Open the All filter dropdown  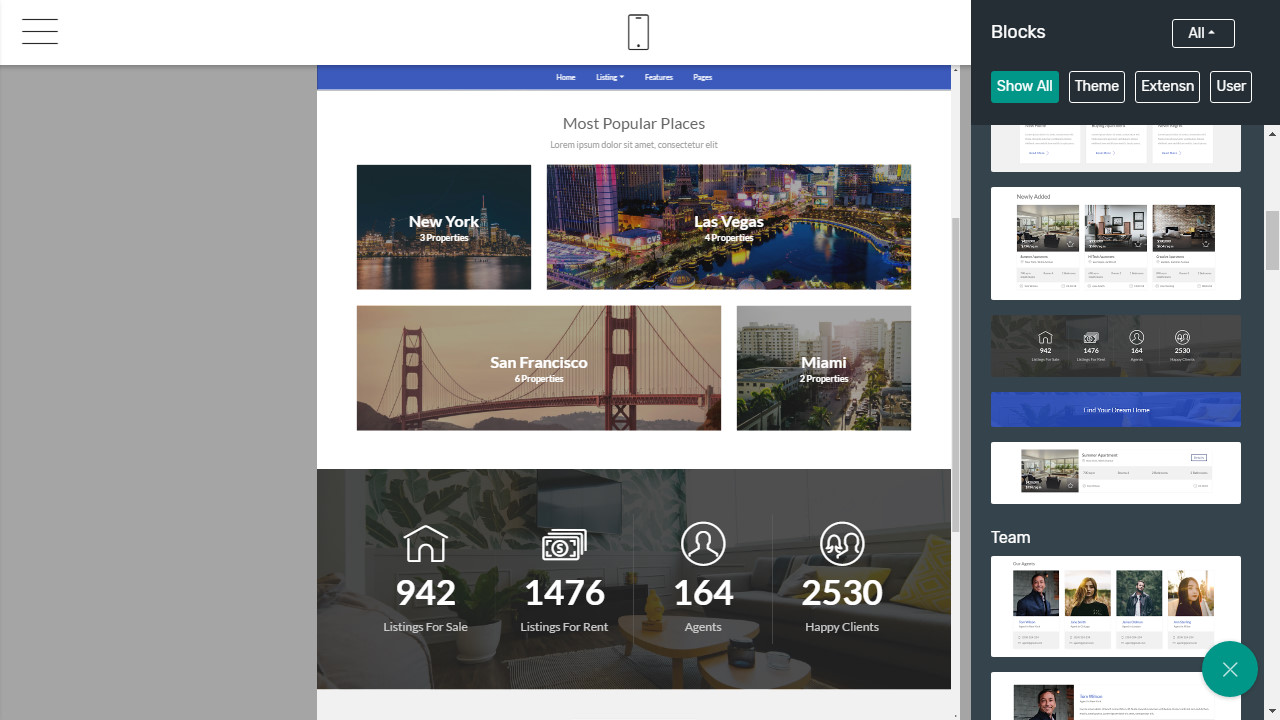pos(1202,33)
